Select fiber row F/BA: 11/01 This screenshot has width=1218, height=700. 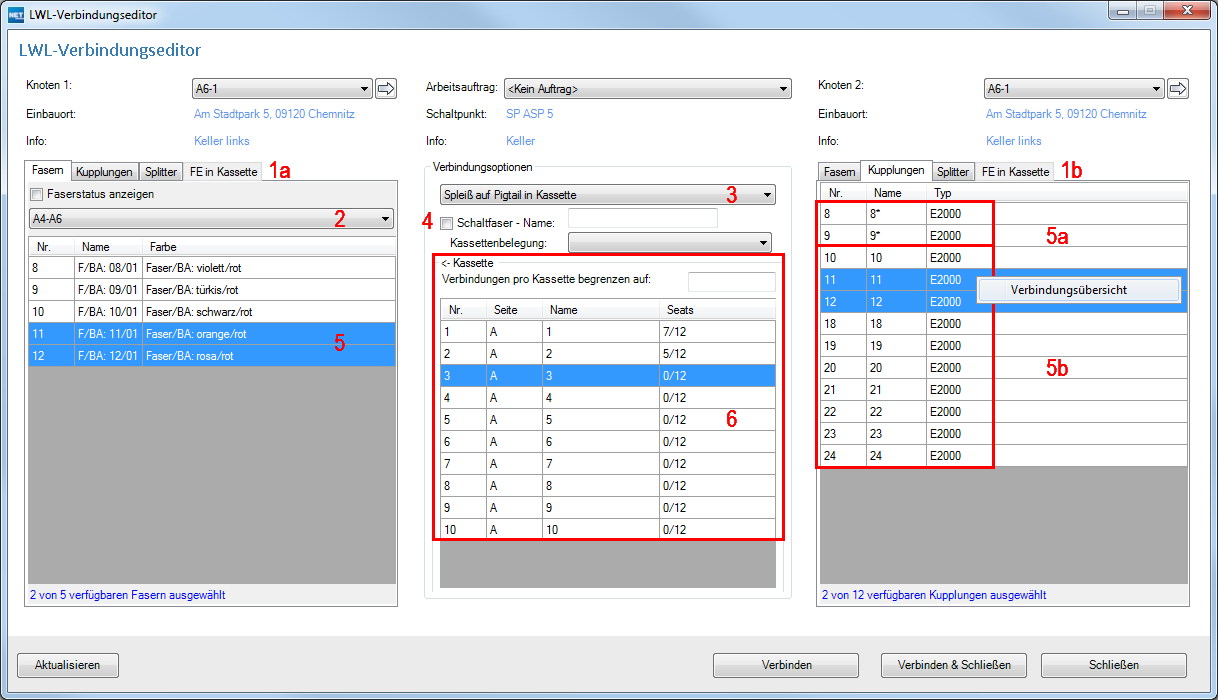pyautogui.click(x=212, y=334)
